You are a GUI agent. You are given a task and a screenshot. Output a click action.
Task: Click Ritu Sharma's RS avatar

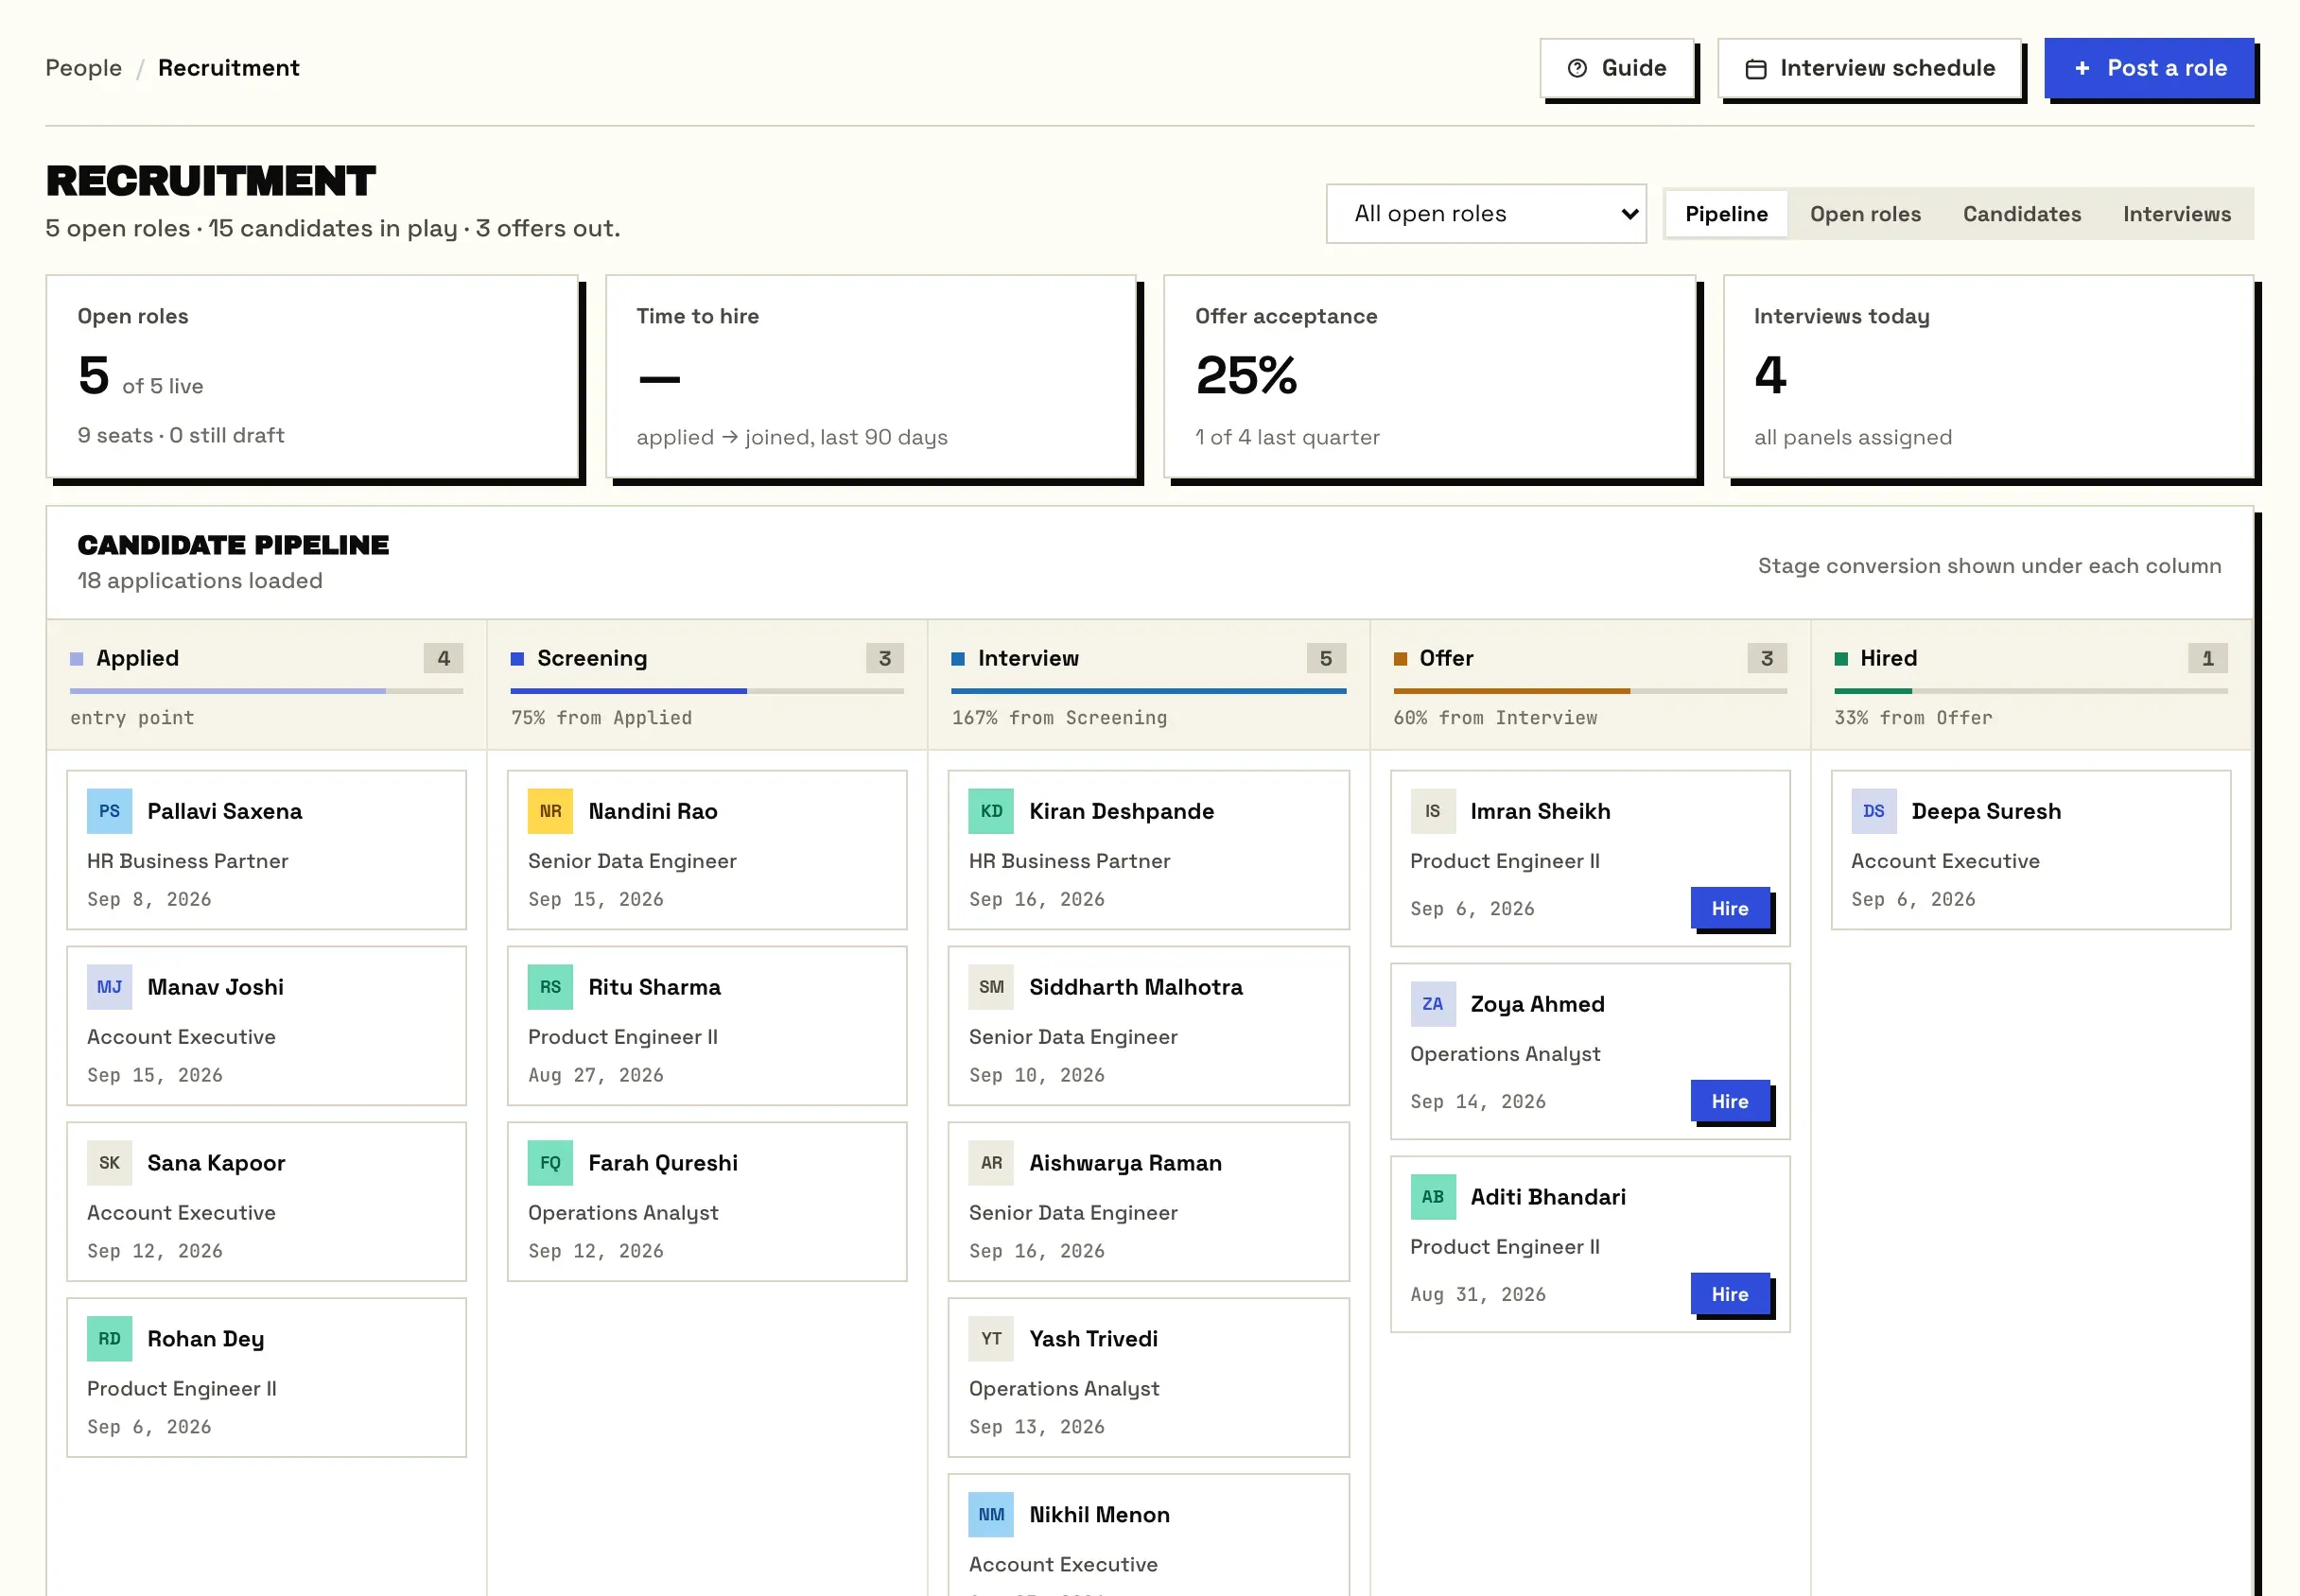point(550,987)
